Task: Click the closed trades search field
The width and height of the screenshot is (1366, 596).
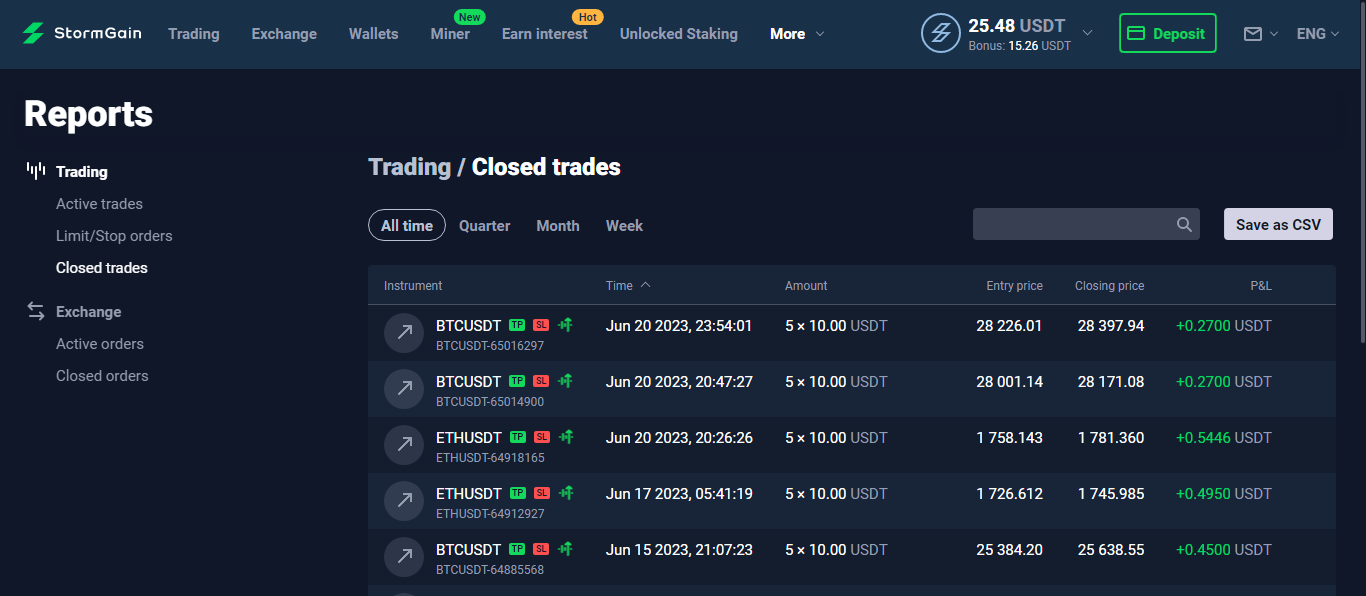Action: click(x=1070, y=224)
